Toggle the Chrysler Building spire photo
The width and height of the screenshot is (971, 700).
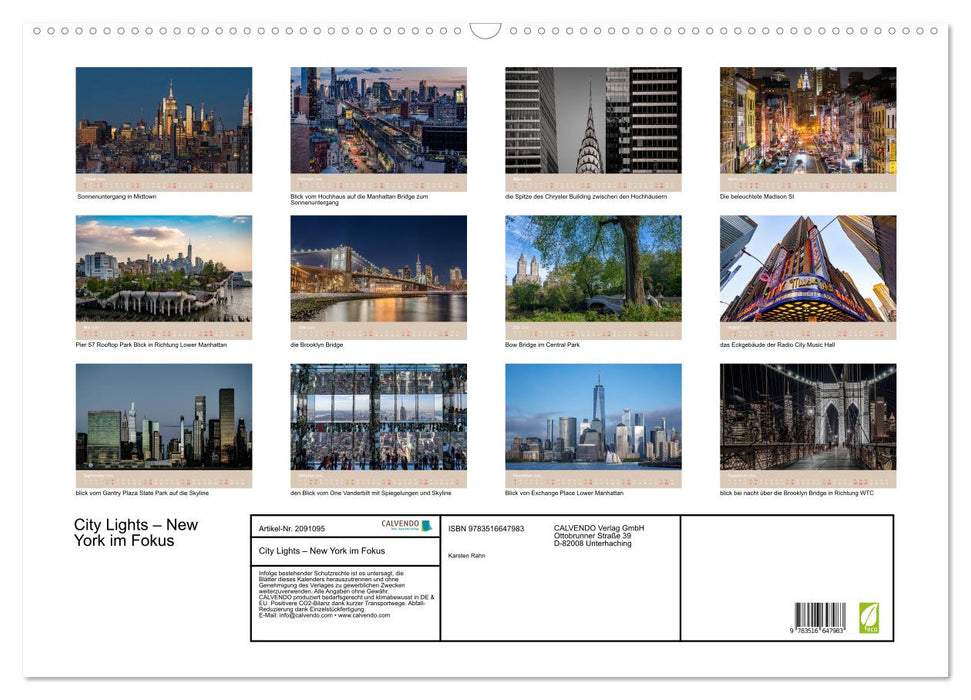pos(592,125)
